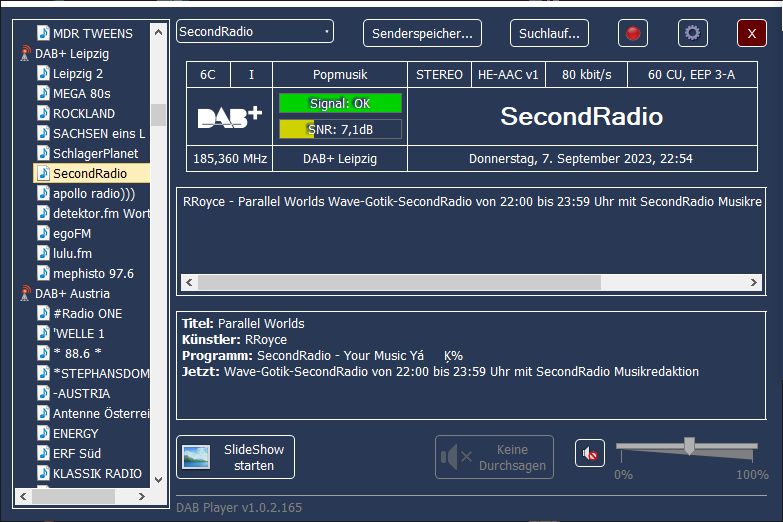Viewport: 783px width, 522px height.
Task: Start the Suchlauf... station scan
Action: coord(549,33)
